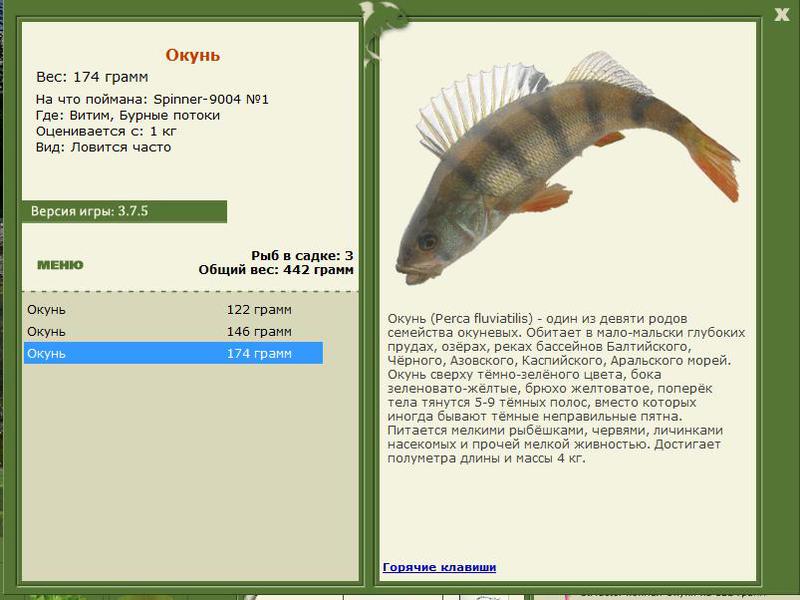
Task: Select the 122 грамм Окунь entry
Action: point(173,310)
